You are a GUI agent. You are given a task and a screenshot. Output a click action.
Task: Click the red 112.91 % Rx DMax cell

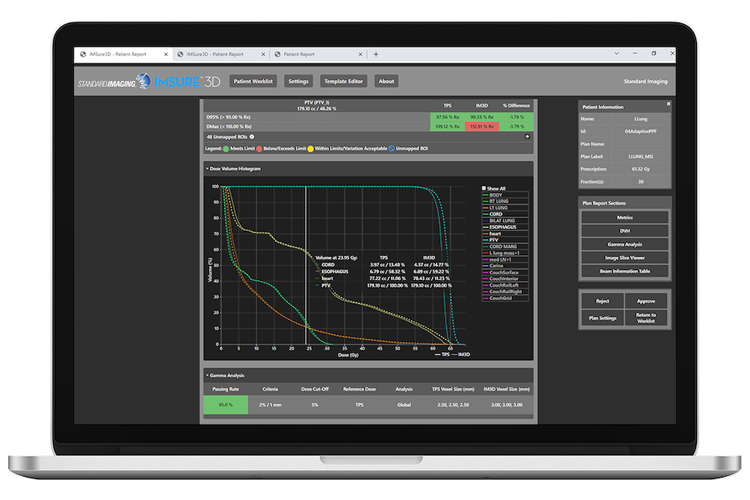click(482, 127)
